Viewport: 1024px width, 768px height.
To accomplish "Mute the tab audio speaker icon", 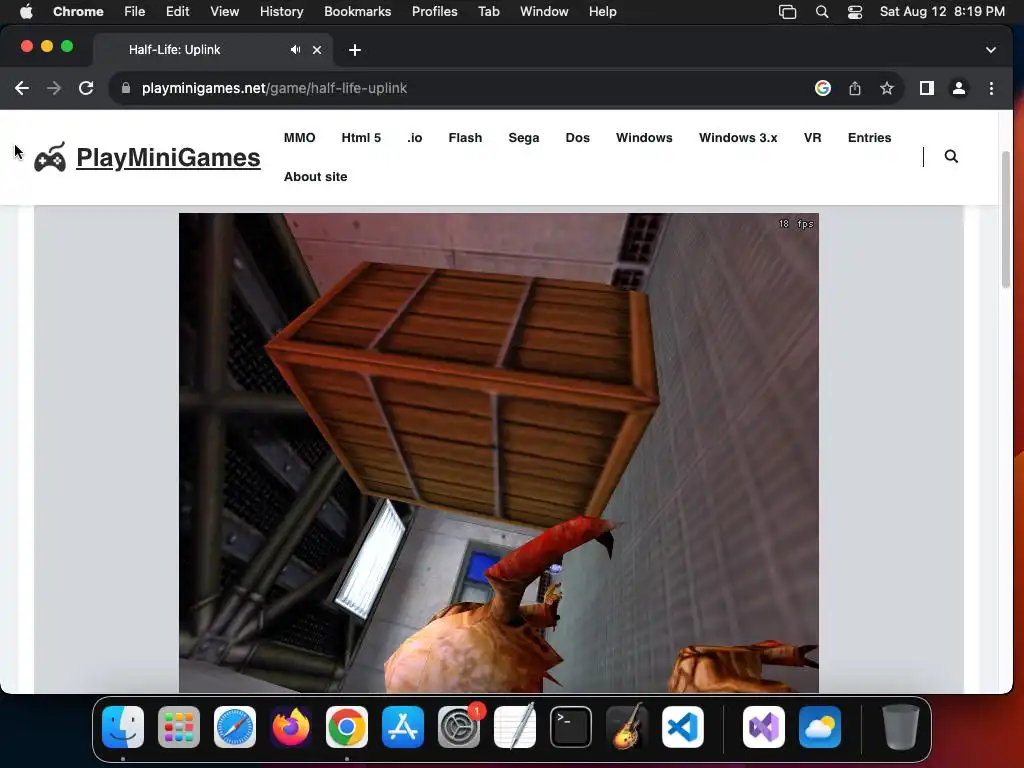I will click(x=295, y=50).
